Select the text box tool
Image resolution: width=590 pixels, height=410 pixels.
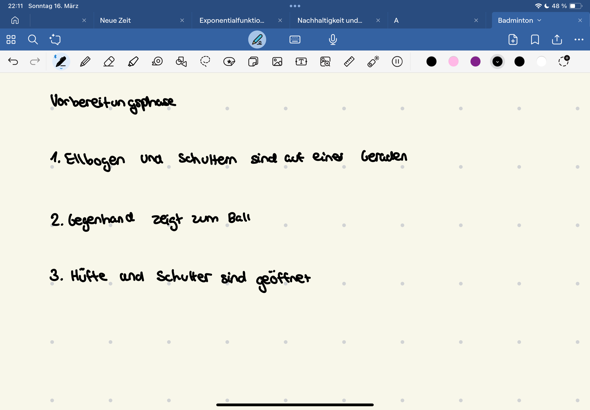[301, 62]
